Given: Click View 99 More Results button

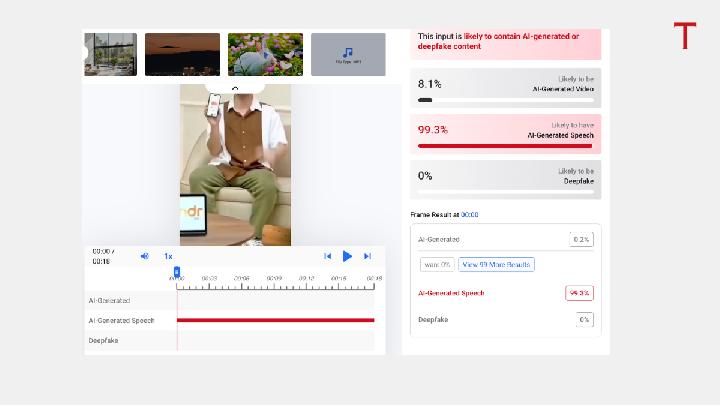Looking at the screenshot, I should pyautogui.click(x=496, y=264).
